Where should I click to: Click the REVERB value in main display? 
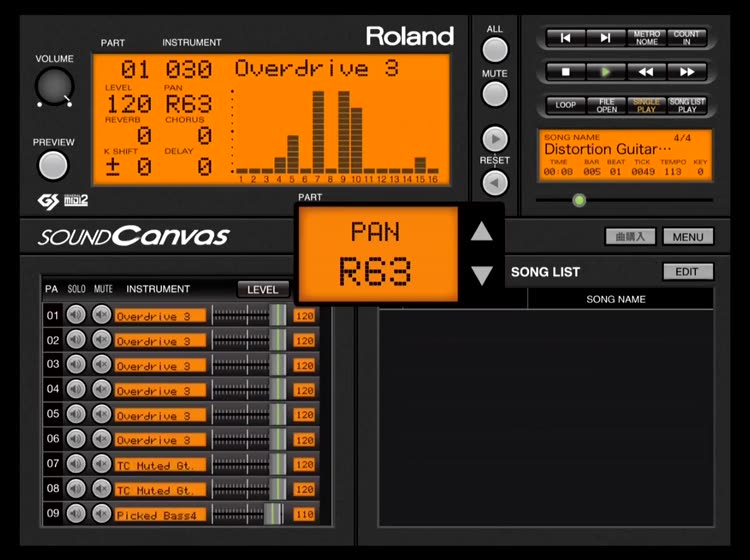(144, 136)
